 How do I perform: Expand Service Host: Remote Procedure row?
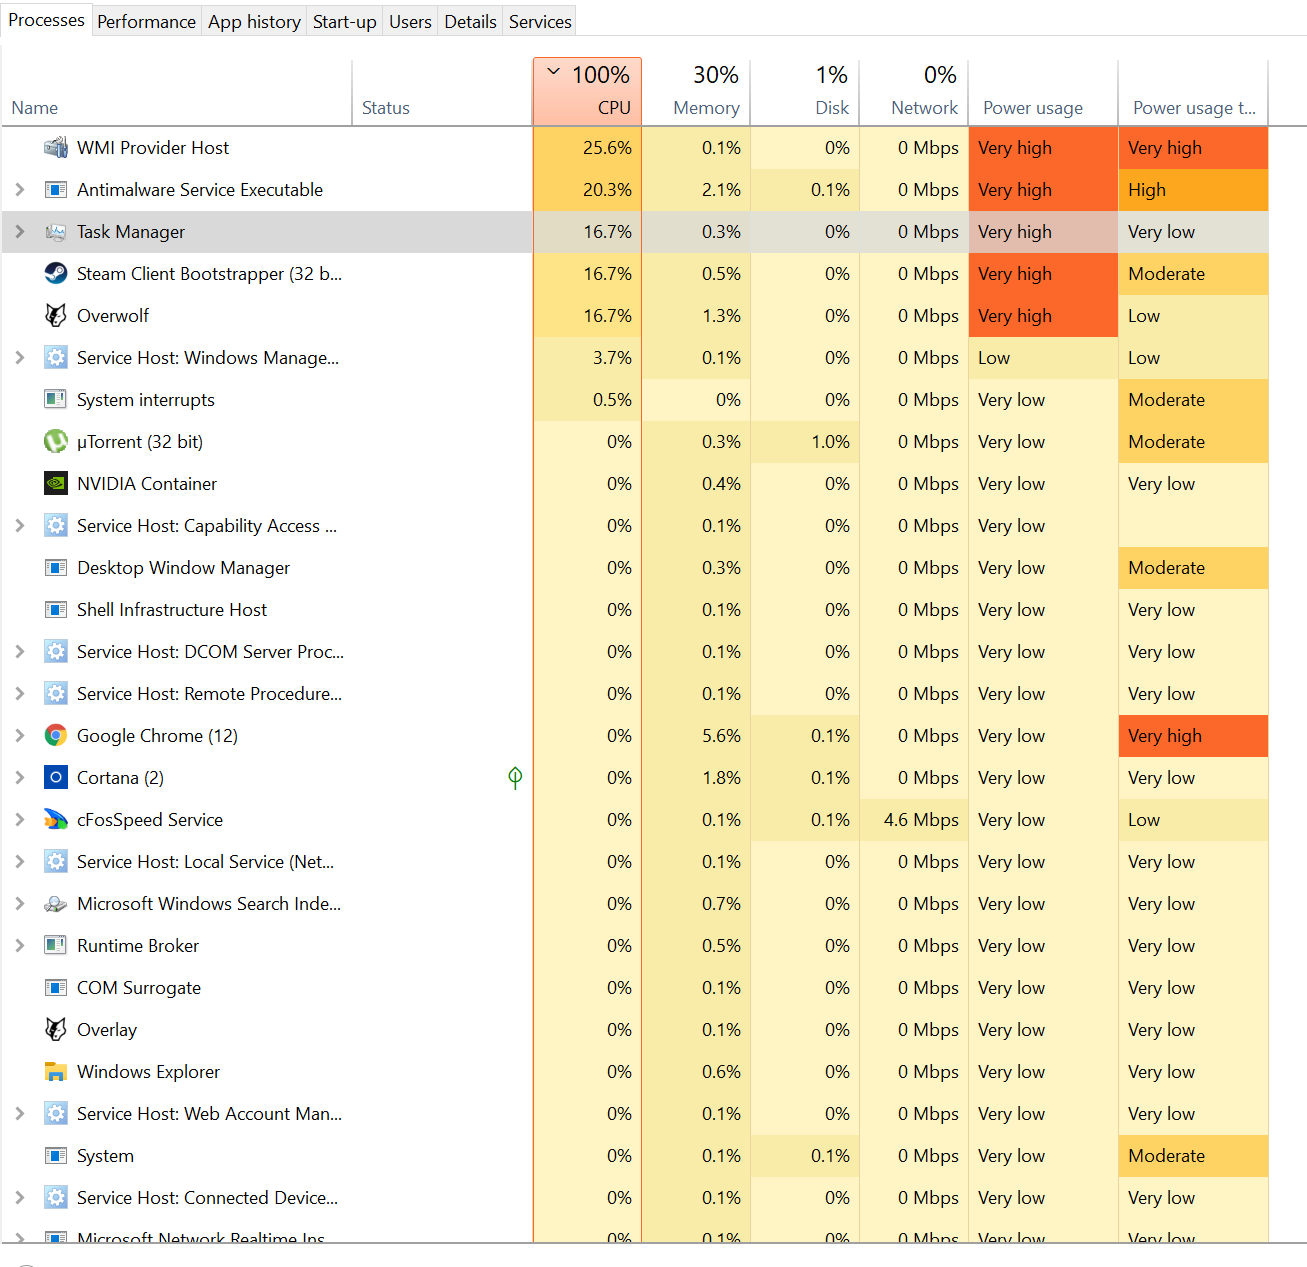pos(19,694)
